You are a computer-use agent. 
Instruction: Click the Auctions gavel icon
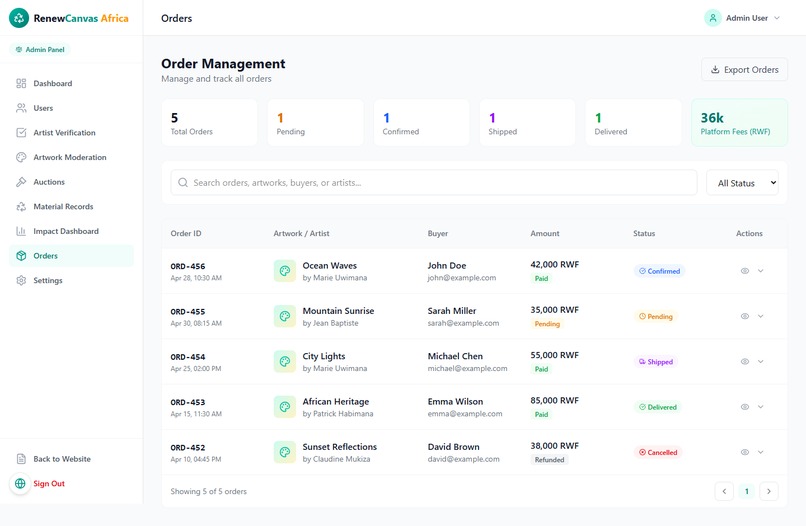[21, 182]
